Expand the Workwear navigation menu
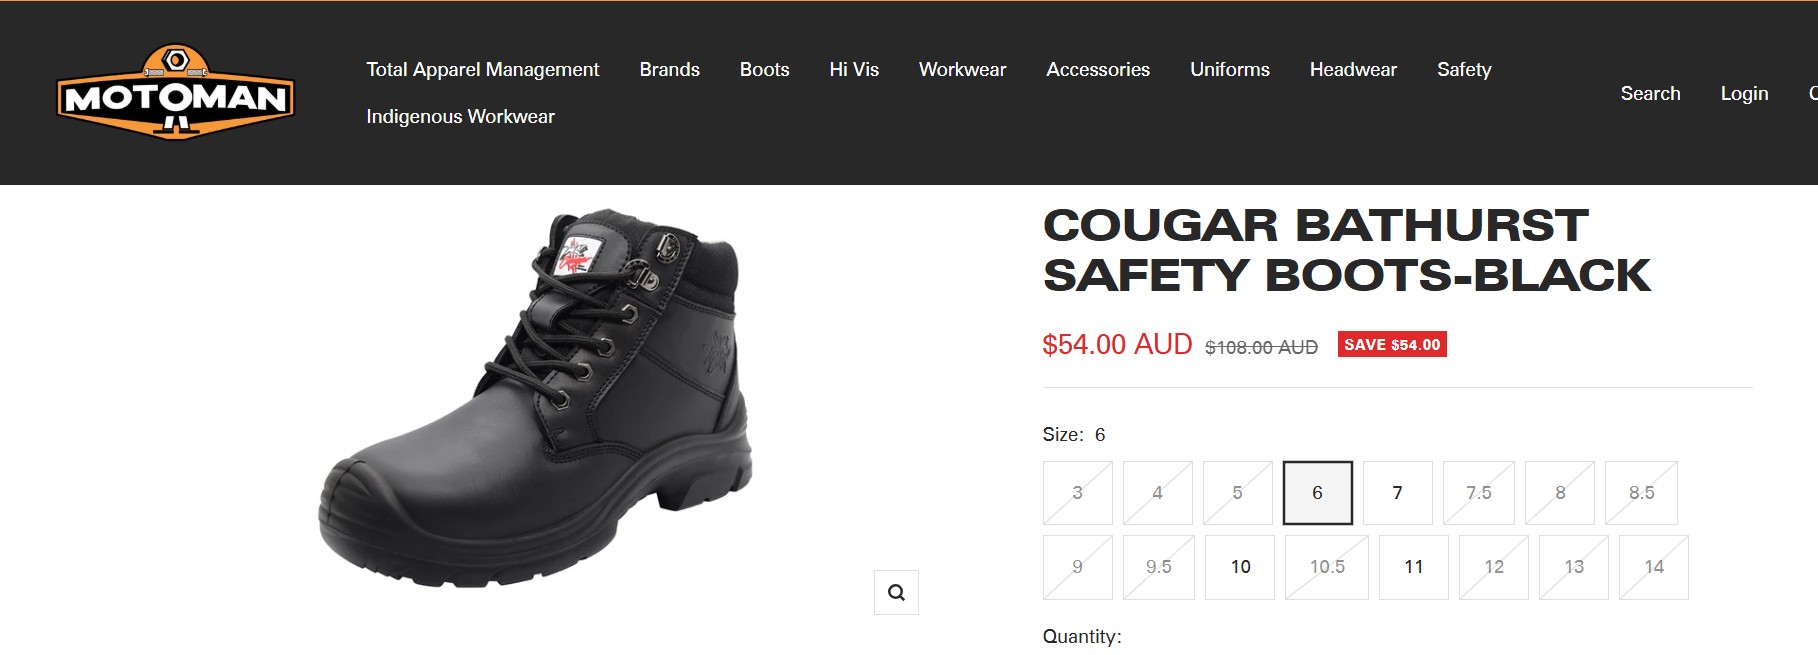Viewport: 1818px width, 655px height. (962, 69)
